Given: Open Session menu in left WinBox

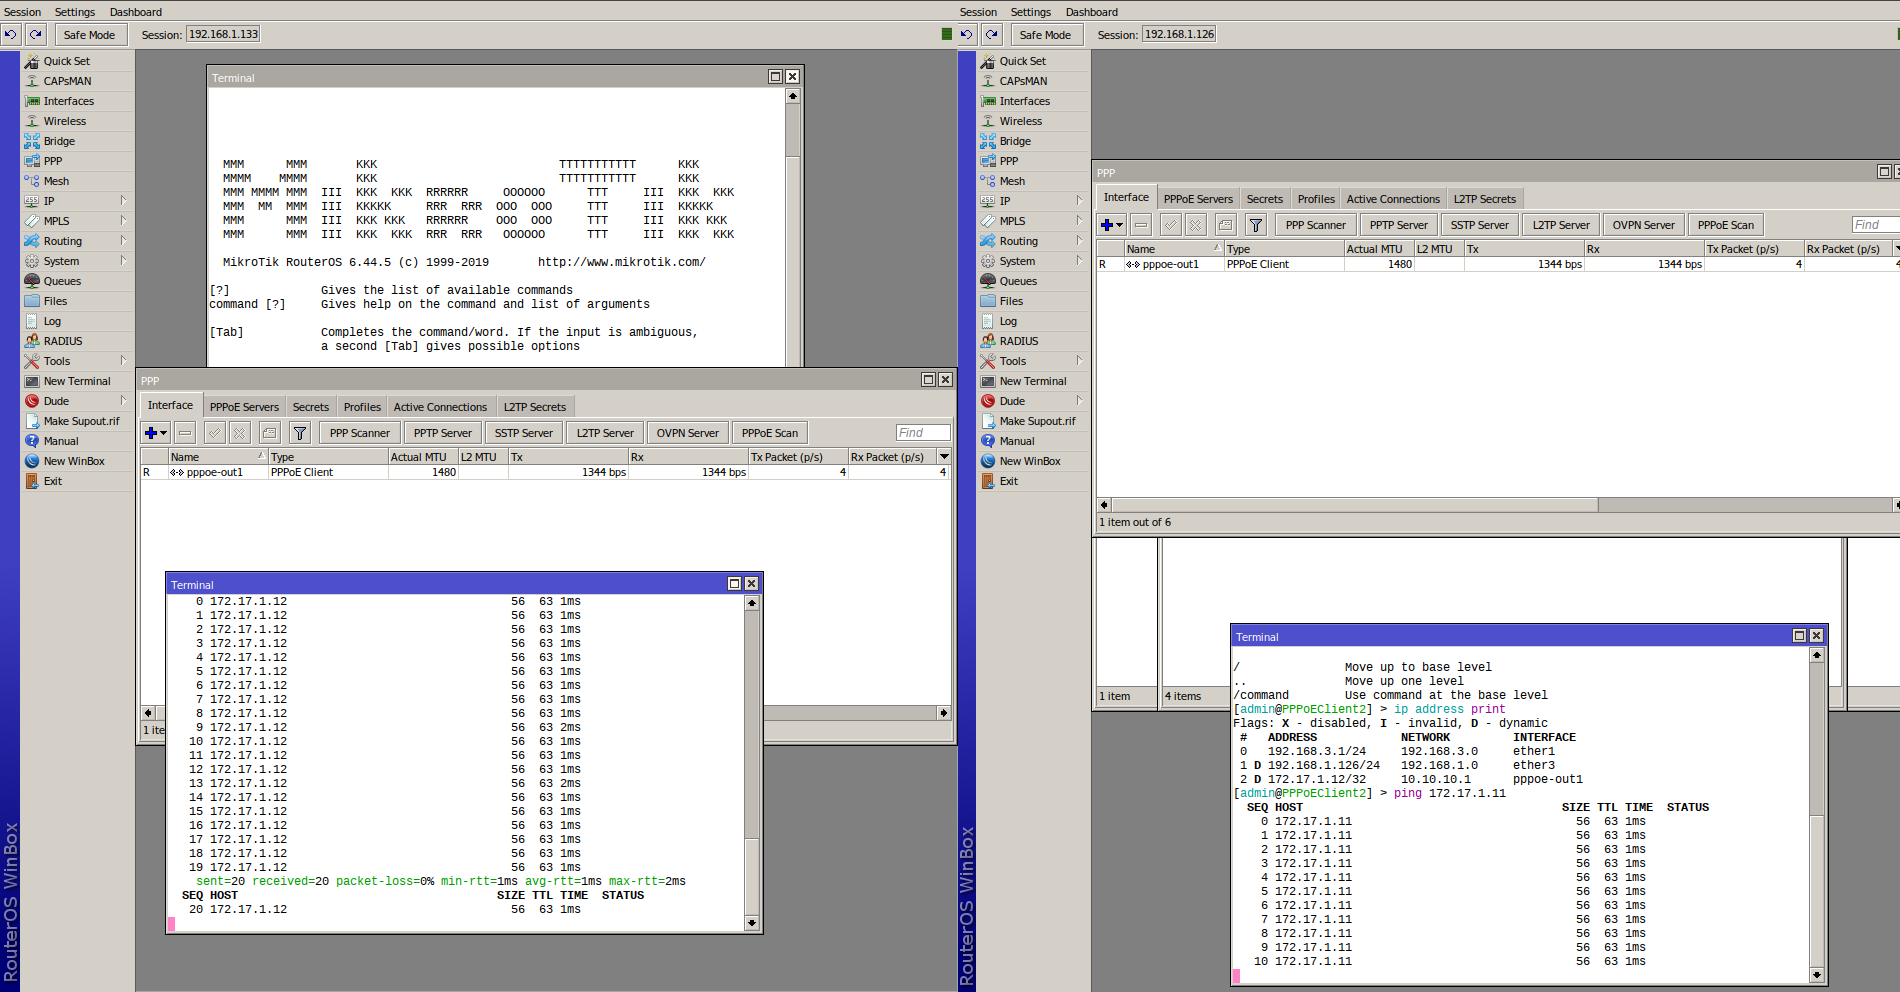Looking at the screenshot, I should [23, 12].
